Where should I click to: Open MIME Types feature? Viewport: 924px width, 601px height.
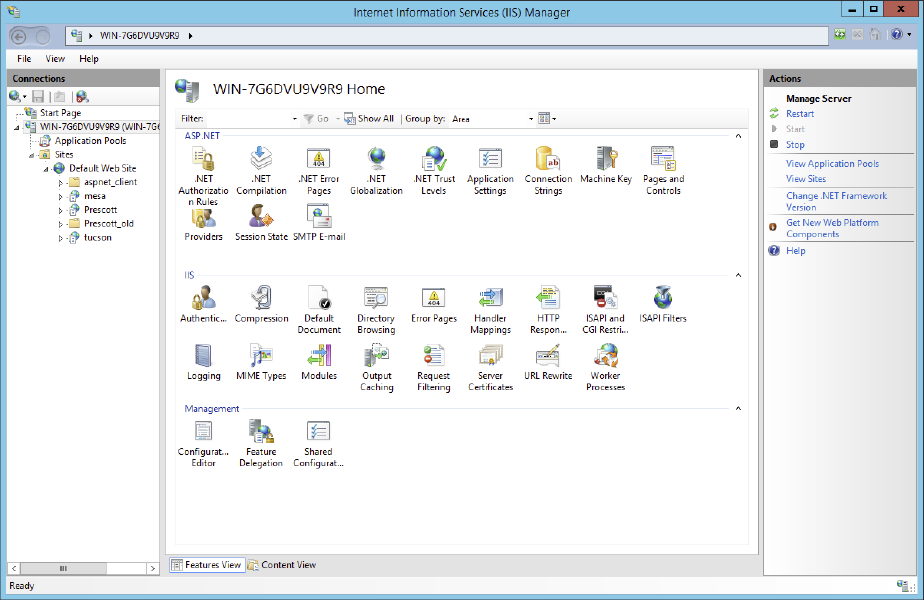click(261, 362)
